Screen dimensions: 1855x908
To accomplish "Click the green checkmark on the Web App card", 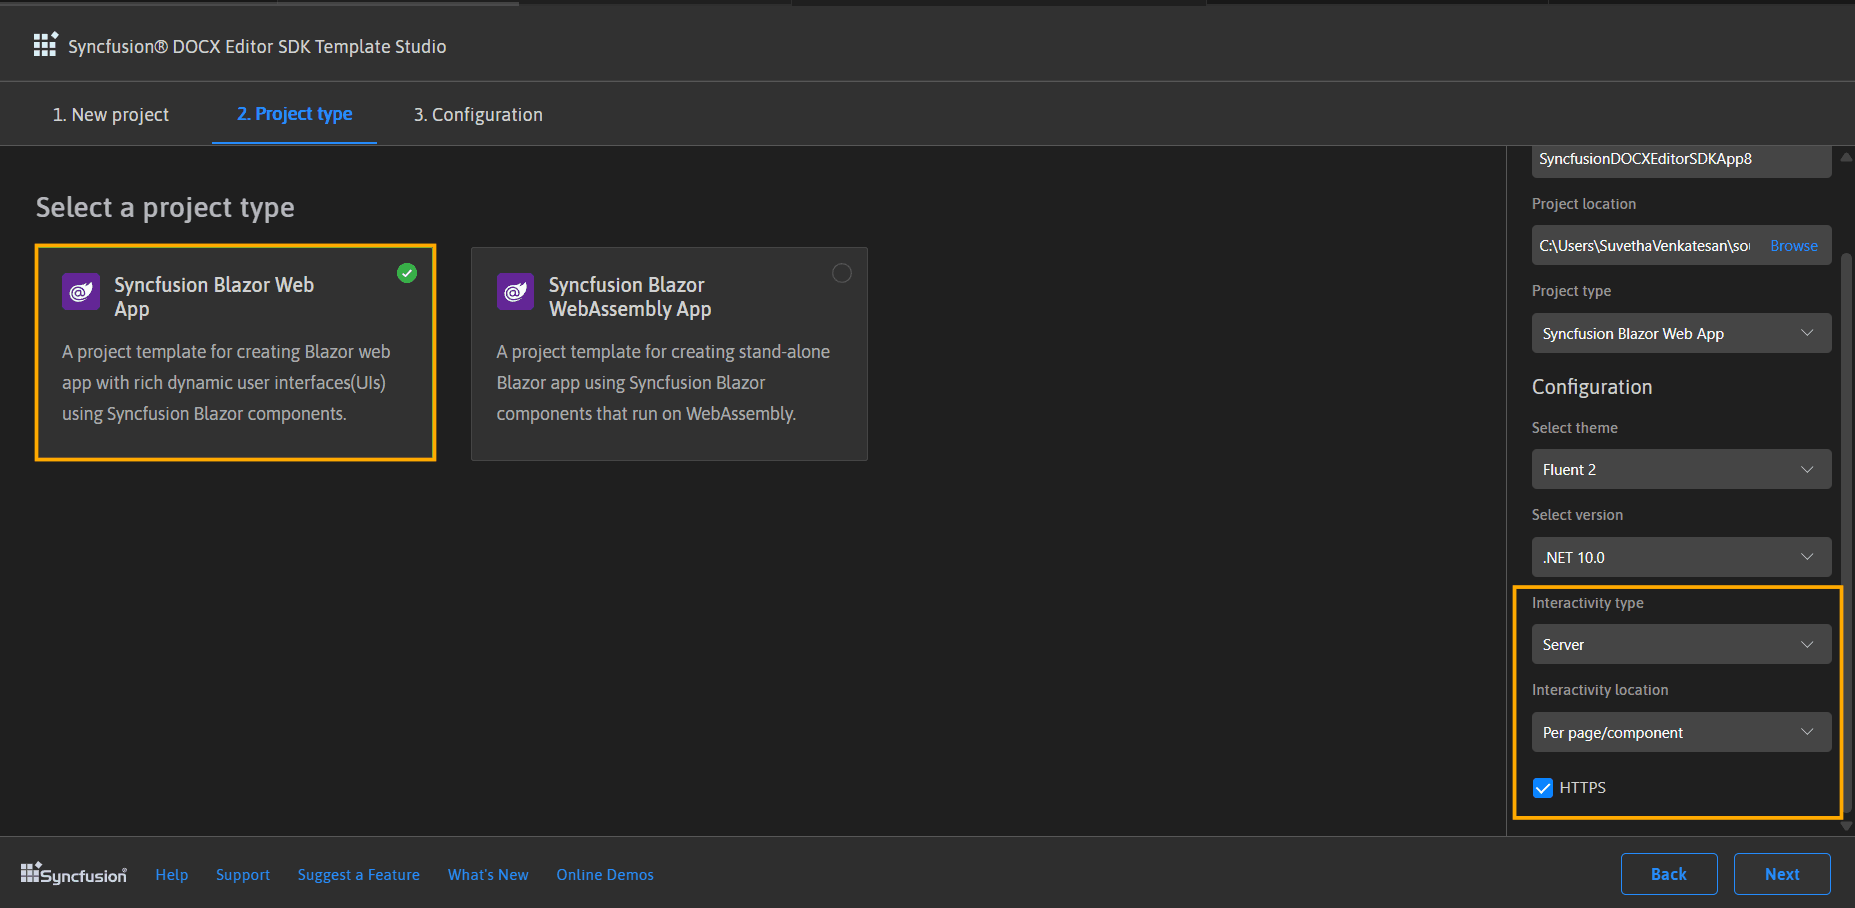I will 406,272.
